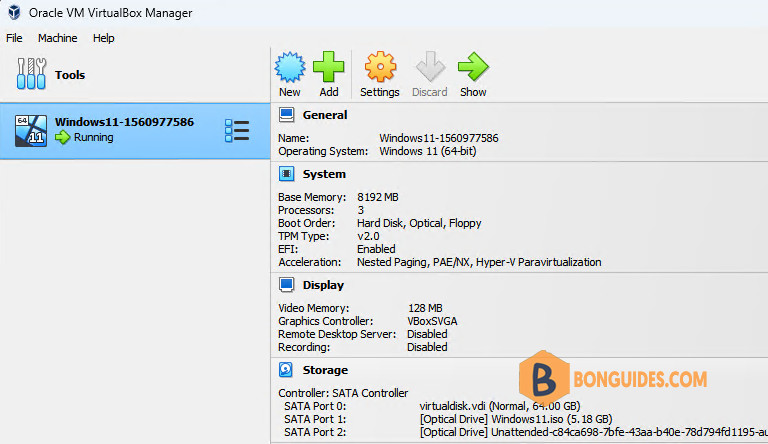
Task: Click SATA Port 0 virtualdisk.vdi entry
Action: coord(500,406)
